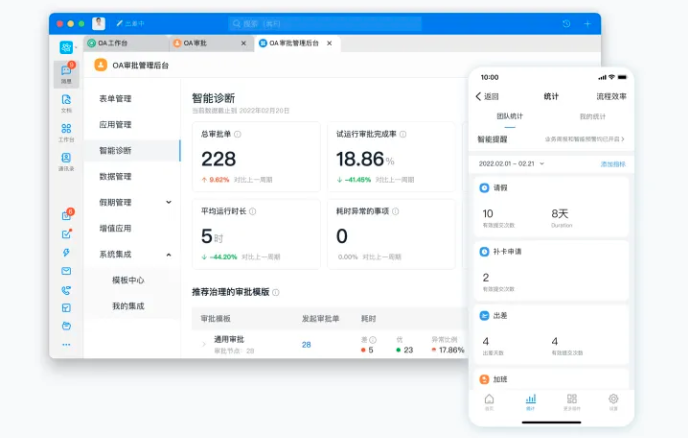Screen dimensions: 688x438
Task: Click the search field in title bar
Action: tap(325, 24)
